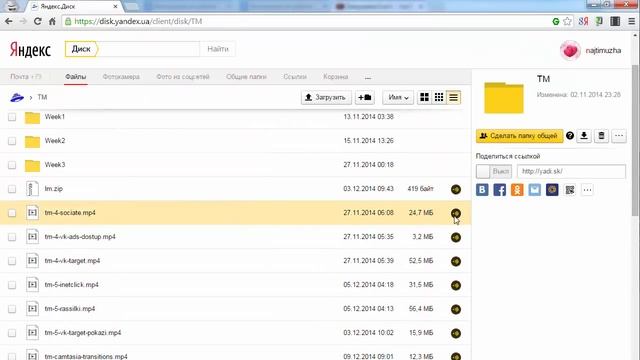Select the tm-5-vk-target-pokazi.mp4 file name

pos(83,333)
